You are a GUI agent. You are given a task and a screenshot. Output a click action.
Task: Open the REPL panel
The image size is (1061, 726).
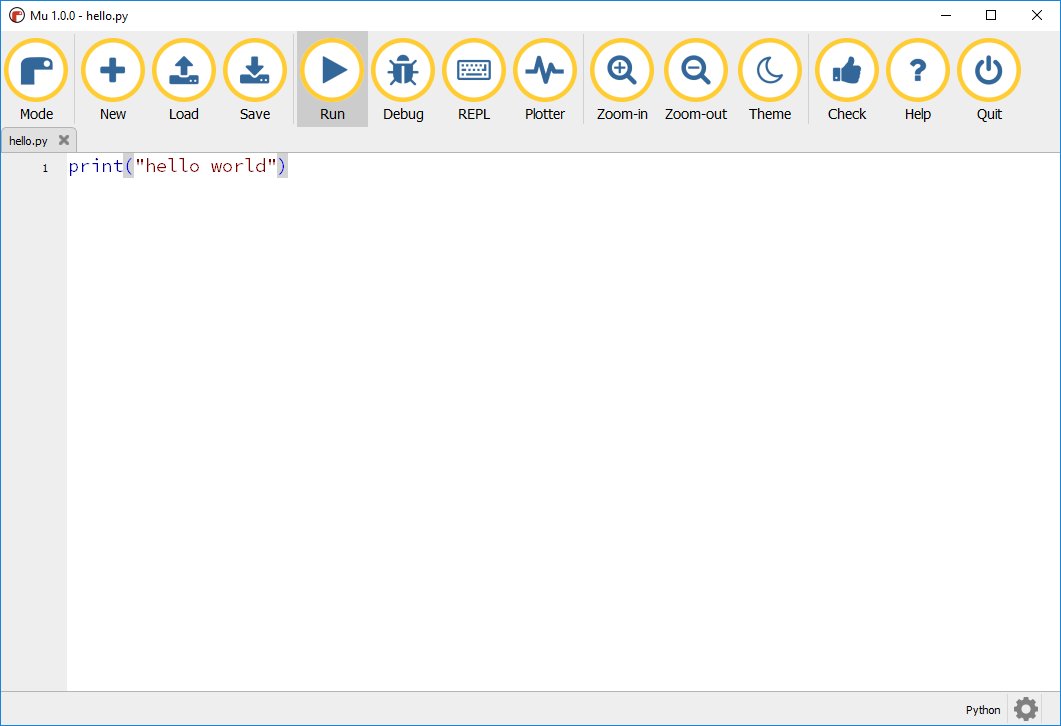pos(474,71)
